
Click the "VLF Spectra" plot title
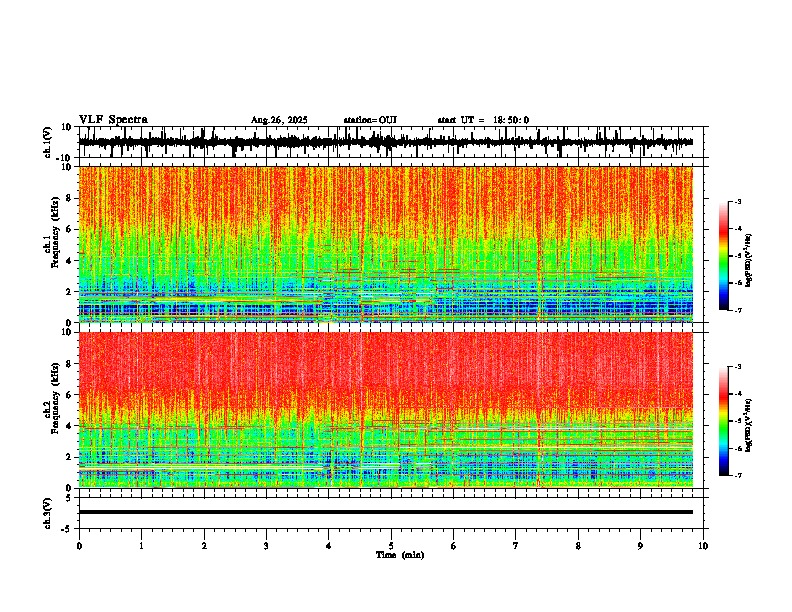pyautogui.click(x=113, y=120)
